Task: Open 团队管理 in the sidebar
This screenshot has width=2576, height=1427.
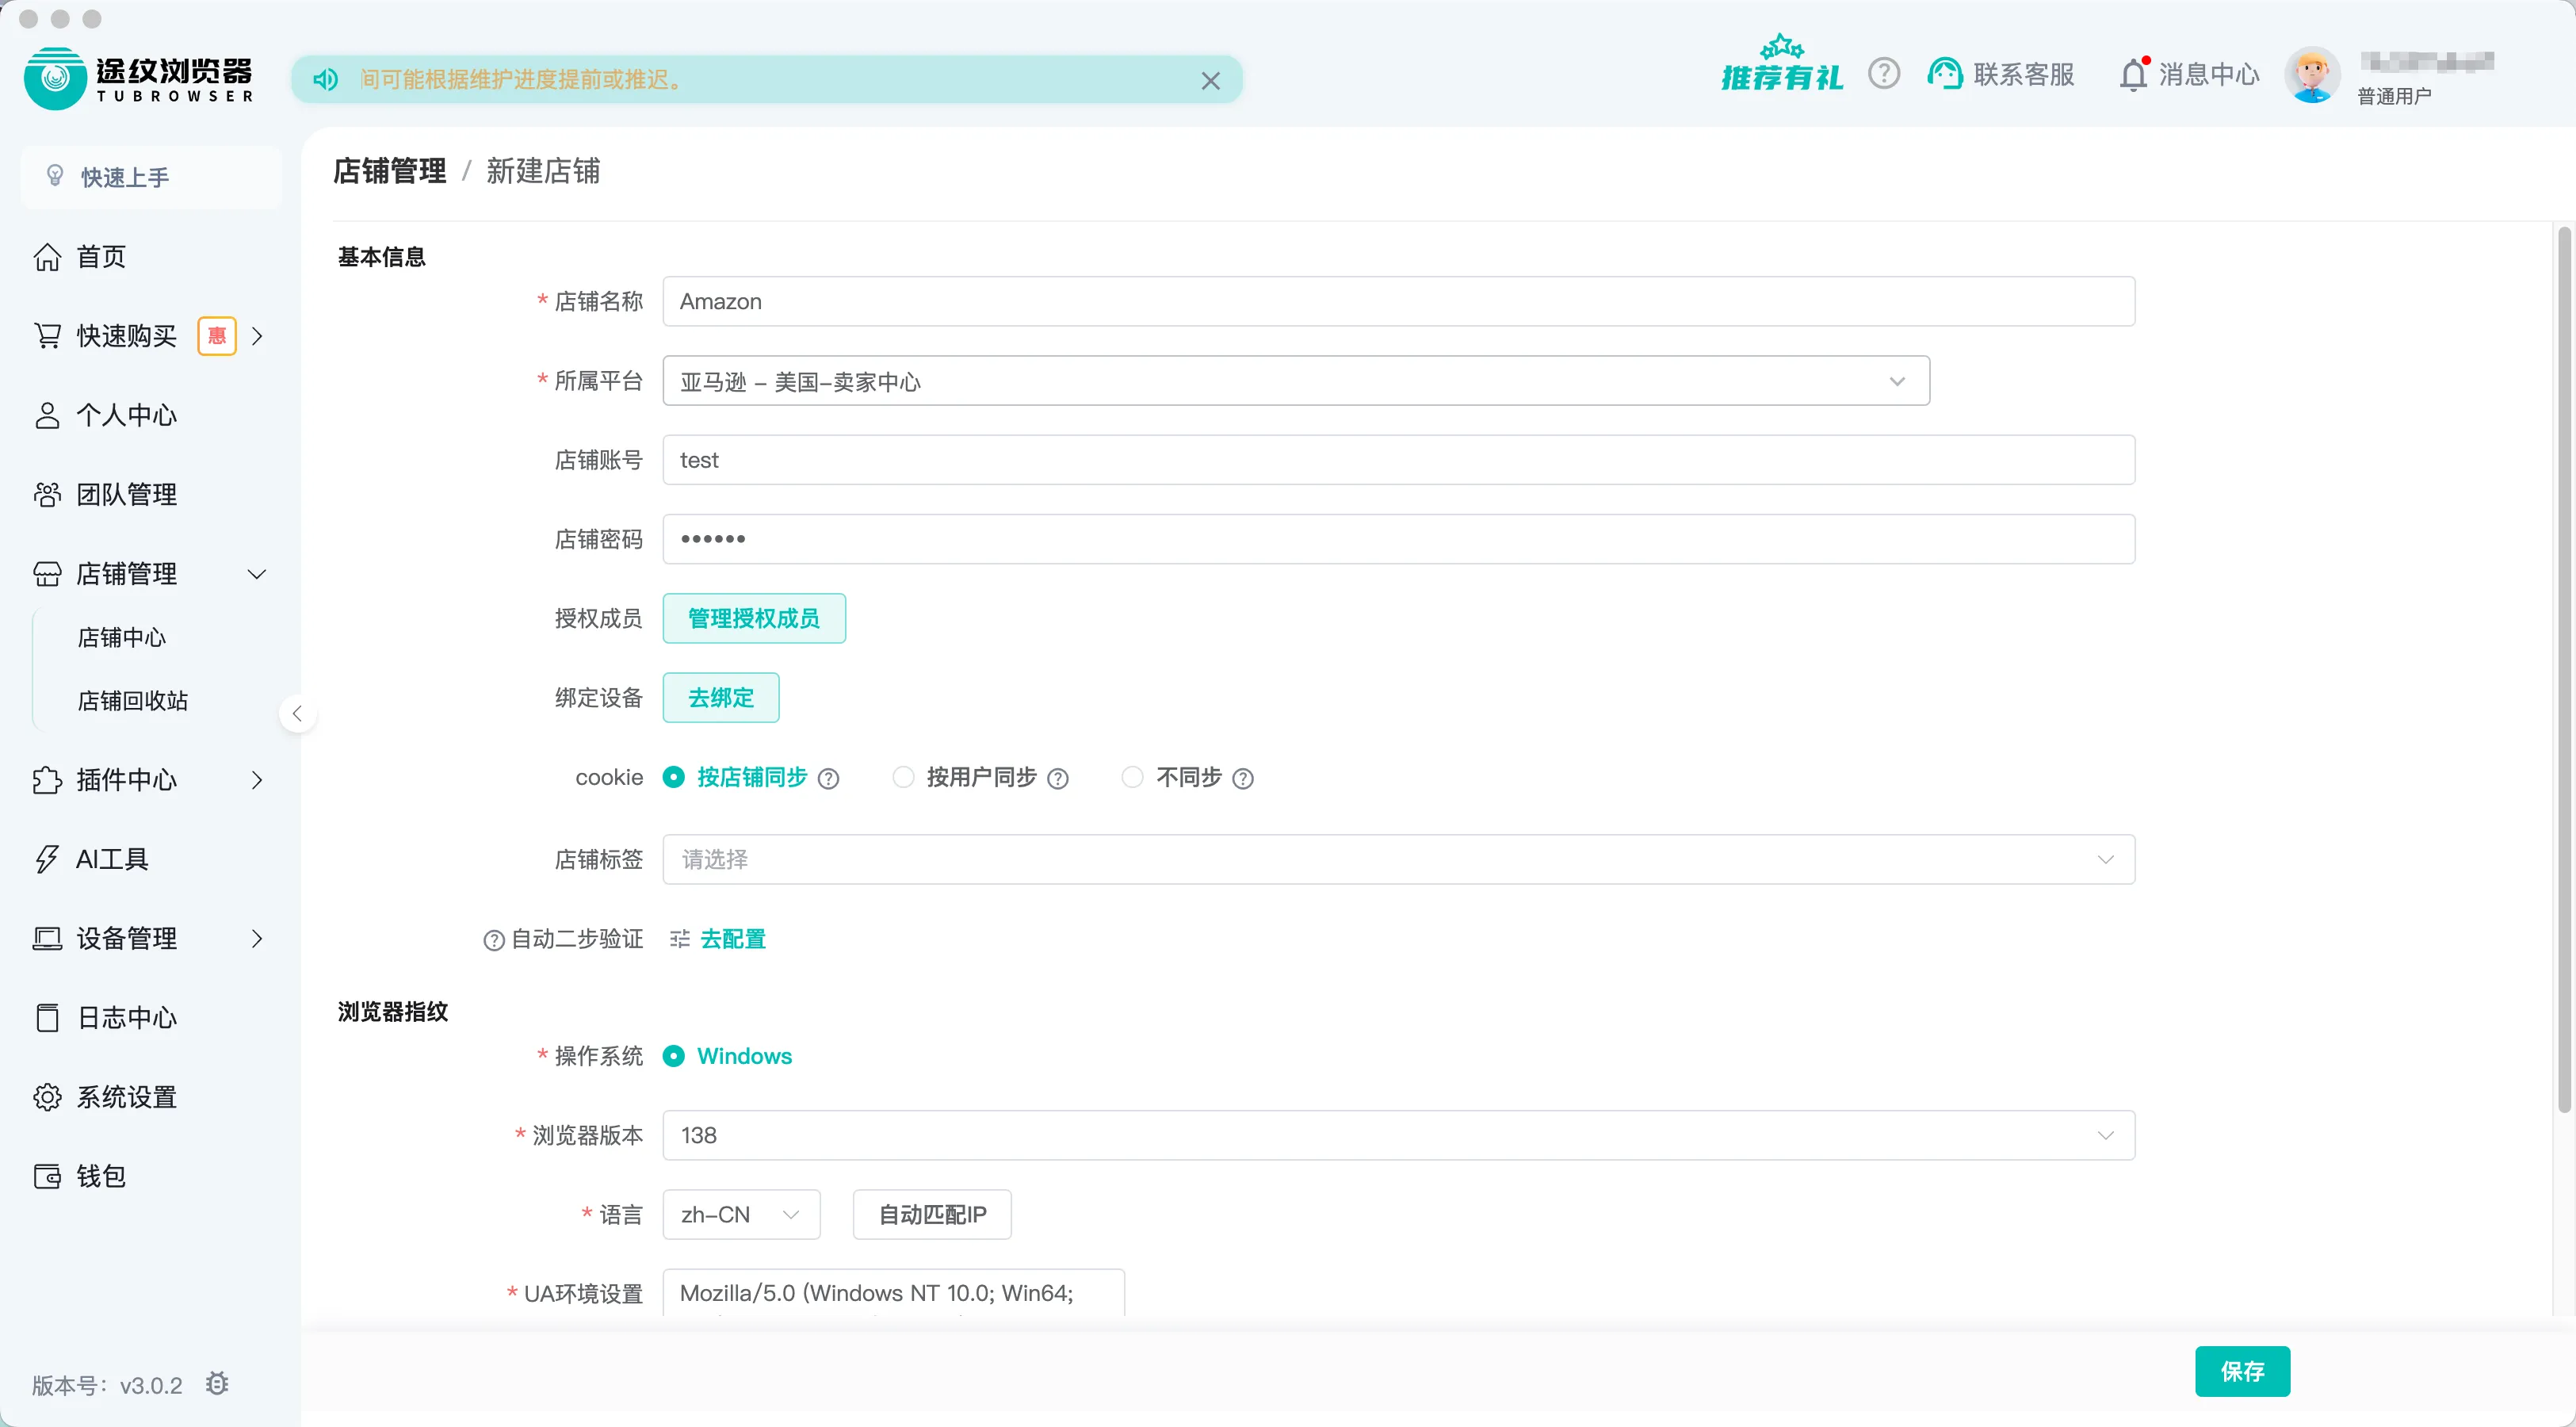Action: point(126,494)
